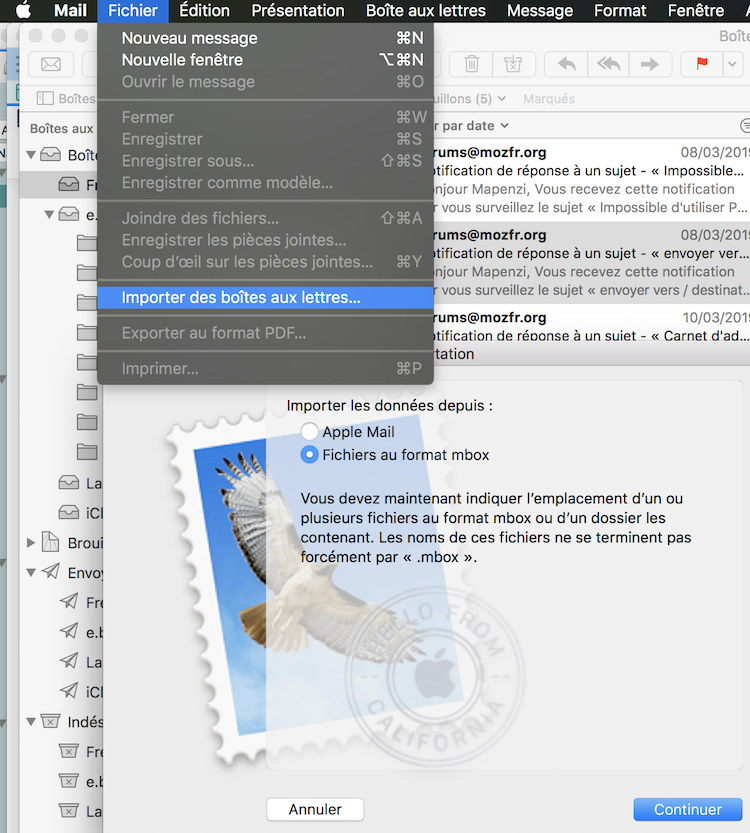Click the get new mail envelope icon
The height and width of the screenshot is (833, 750).
click(51, 64)
